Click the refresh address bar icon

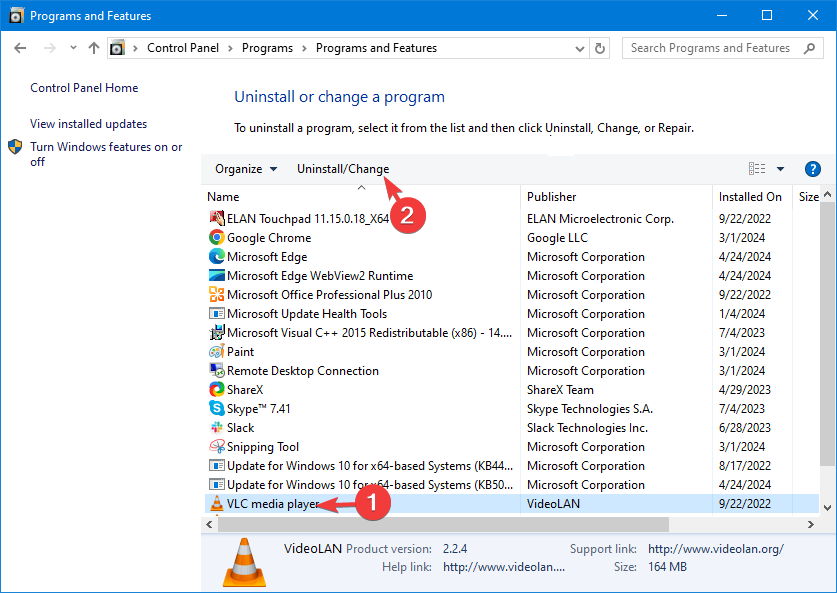tap(599, 49)
